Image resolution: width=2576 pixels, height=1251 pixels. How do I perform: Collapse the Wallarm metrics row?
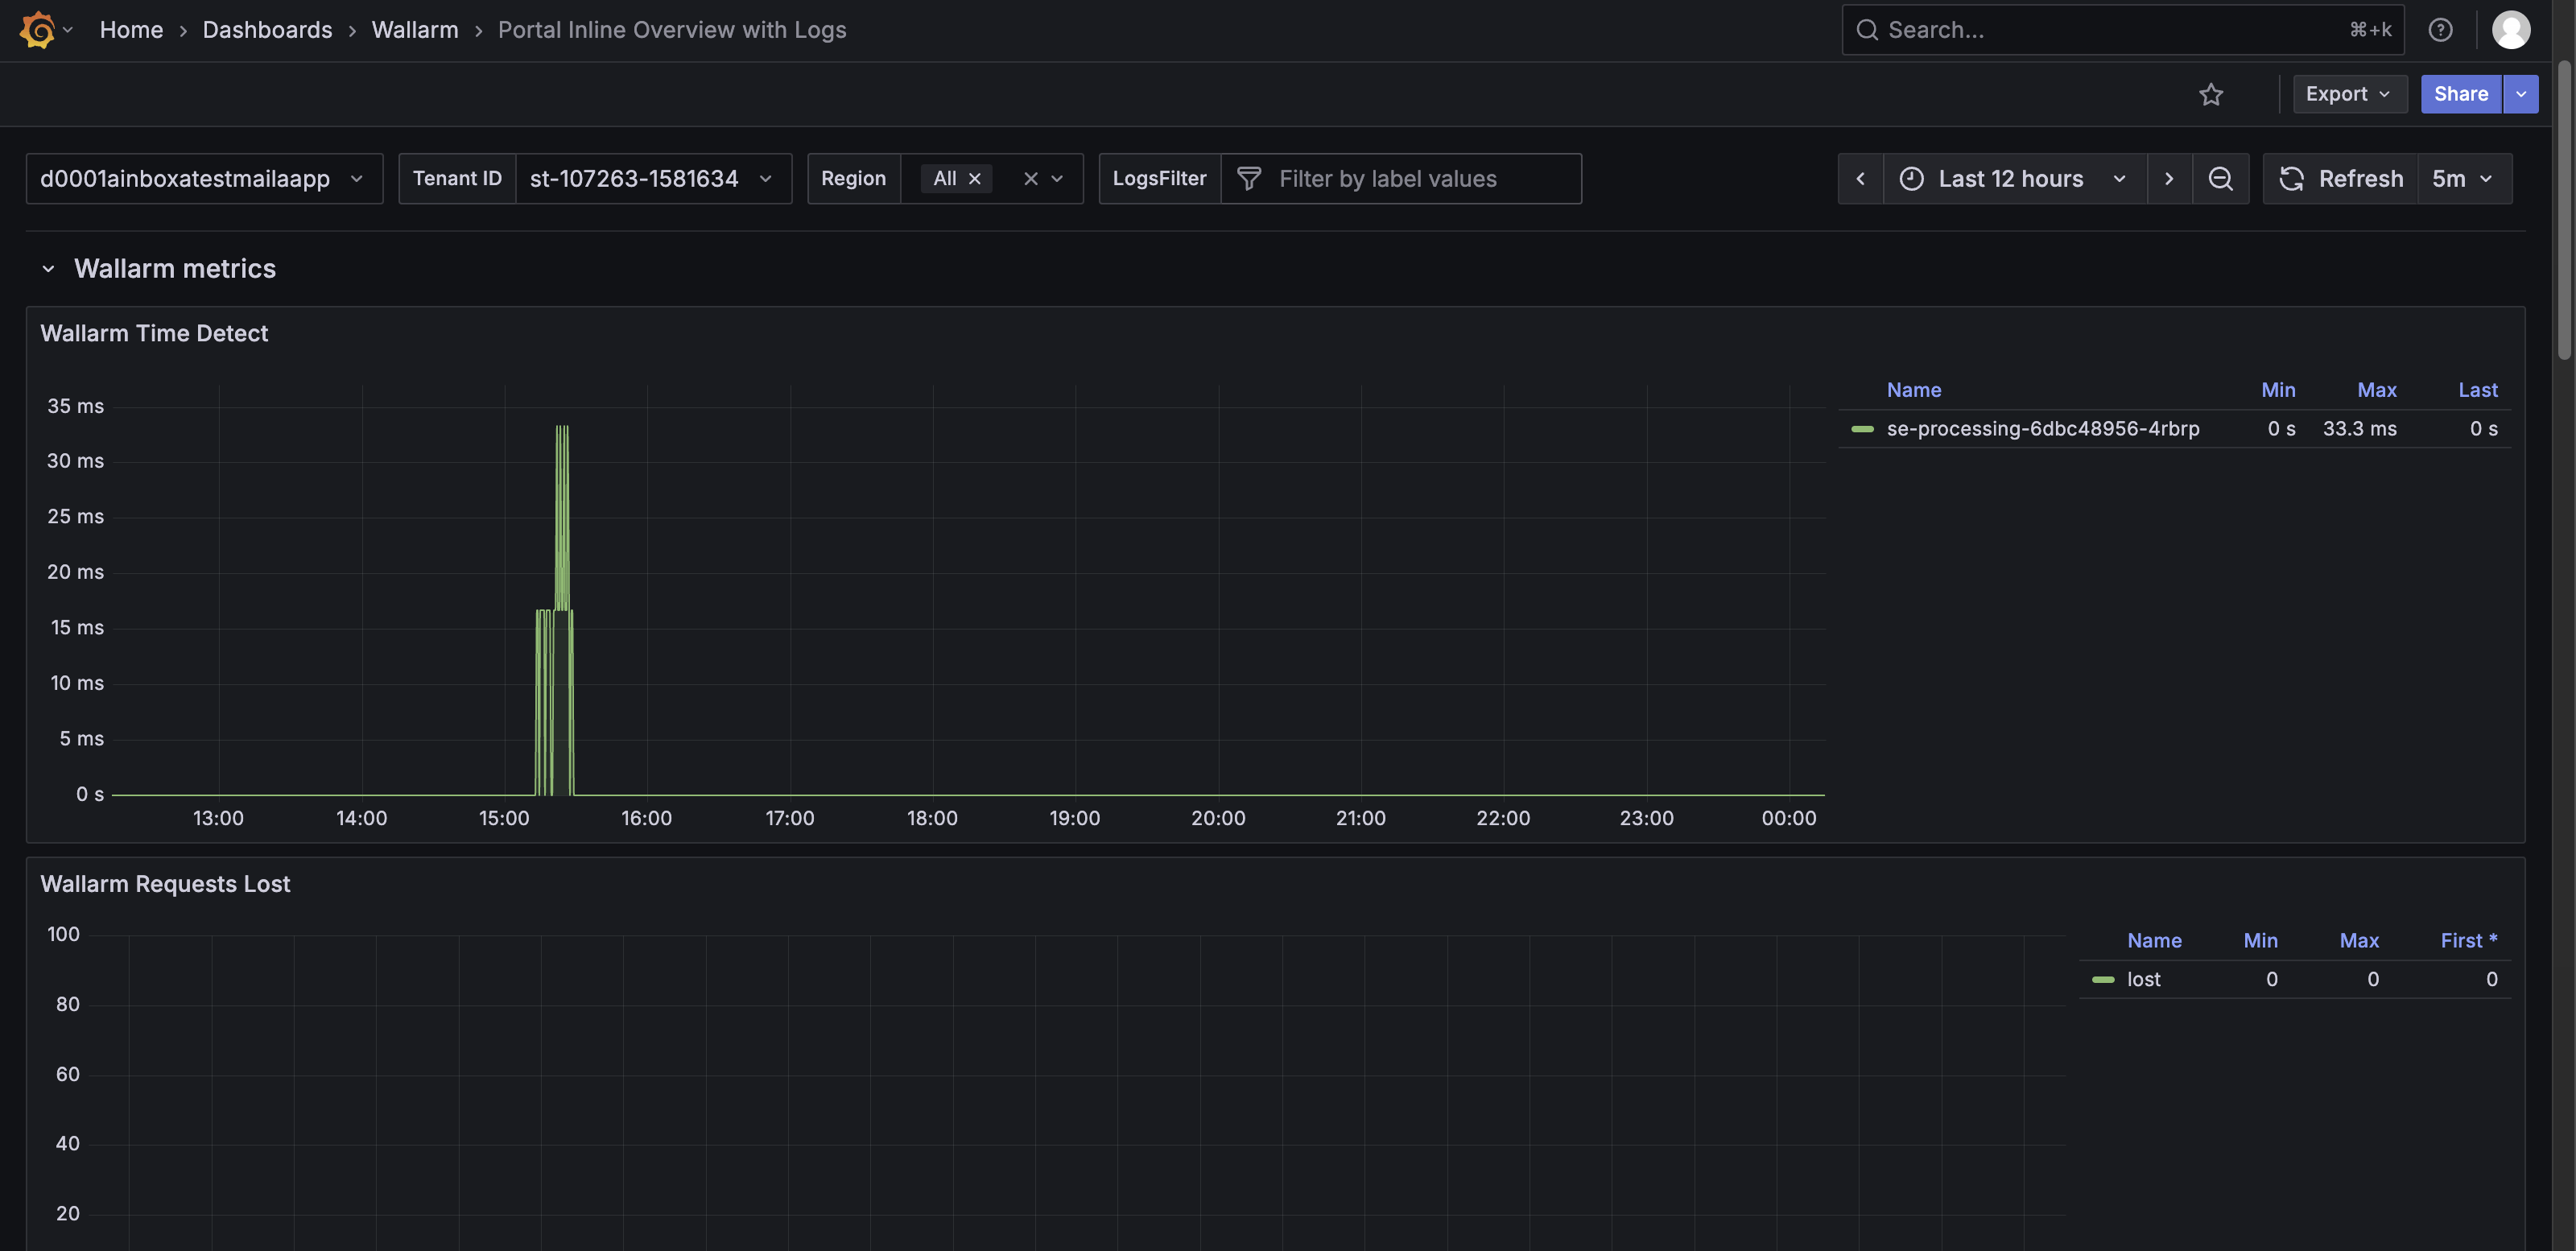point(48,269)
